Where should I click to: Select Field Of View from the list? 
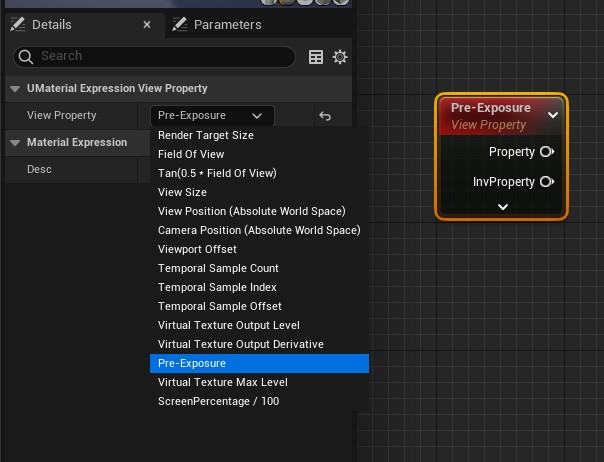(191, 154)
